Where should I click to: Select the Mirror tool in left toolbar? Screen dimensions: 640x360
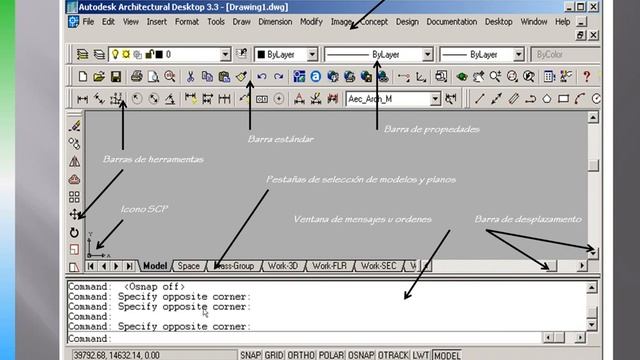click(x=74, y=161)
